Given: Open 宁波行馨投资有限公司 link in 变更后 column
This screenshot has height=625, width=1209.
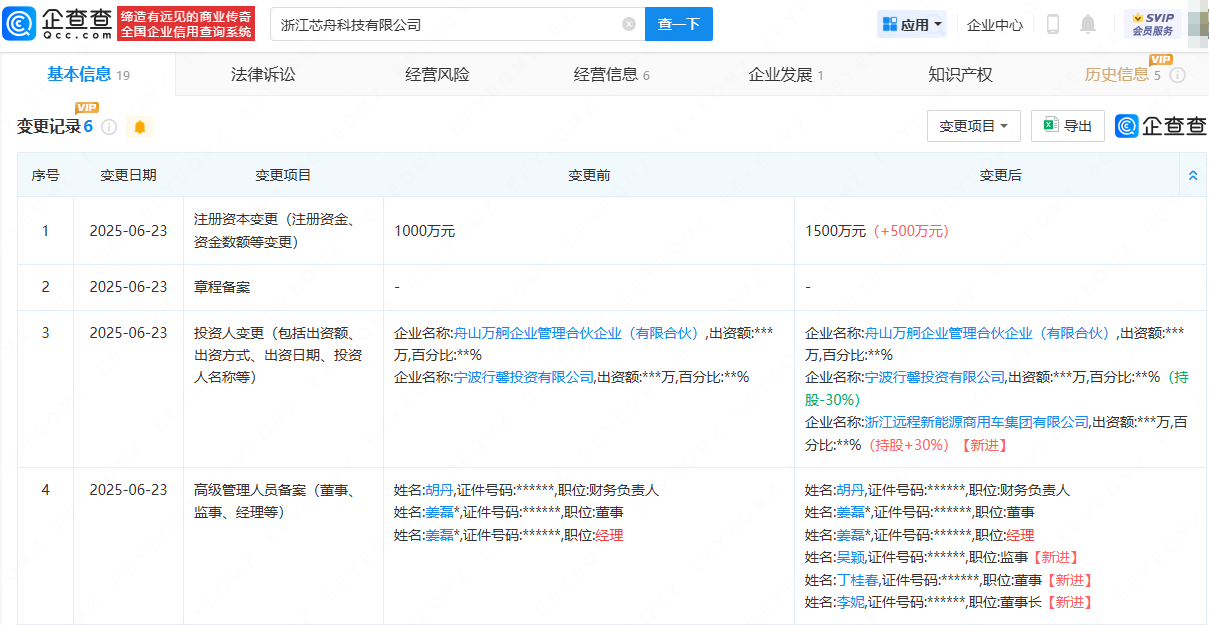Looking at the screenshot, I should click(935, 377).
